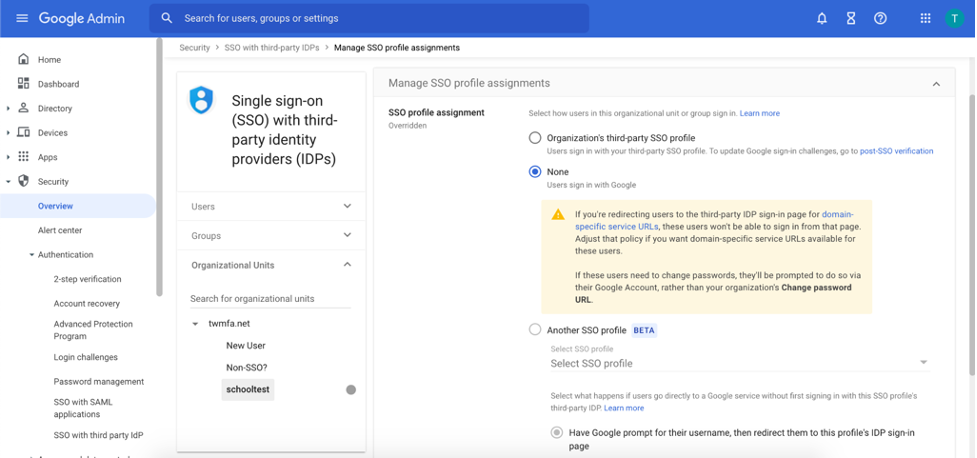This screenshot has width=977, height=458.
Task: Go to SSO with third-party IDPs breadcrumb
Action: click(x=272, y=47)
